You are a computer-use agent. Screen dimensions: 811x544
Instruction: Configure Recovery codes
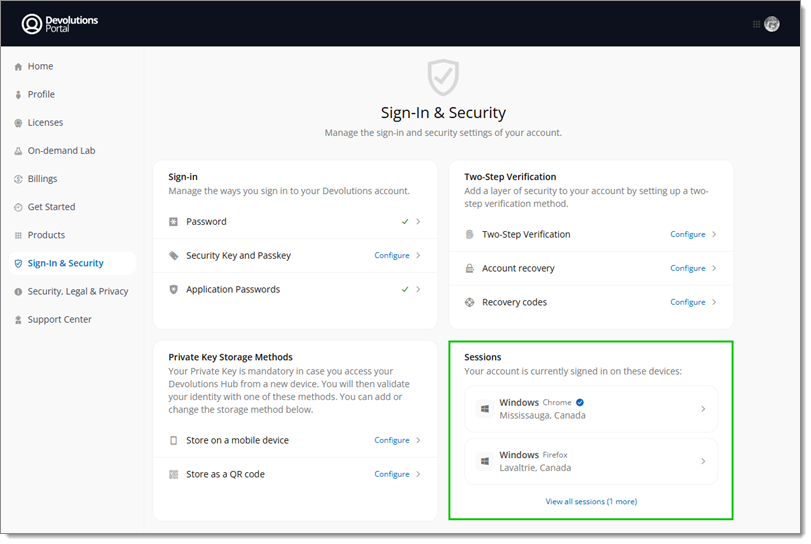pyautogui.click(x=688, y=302)
